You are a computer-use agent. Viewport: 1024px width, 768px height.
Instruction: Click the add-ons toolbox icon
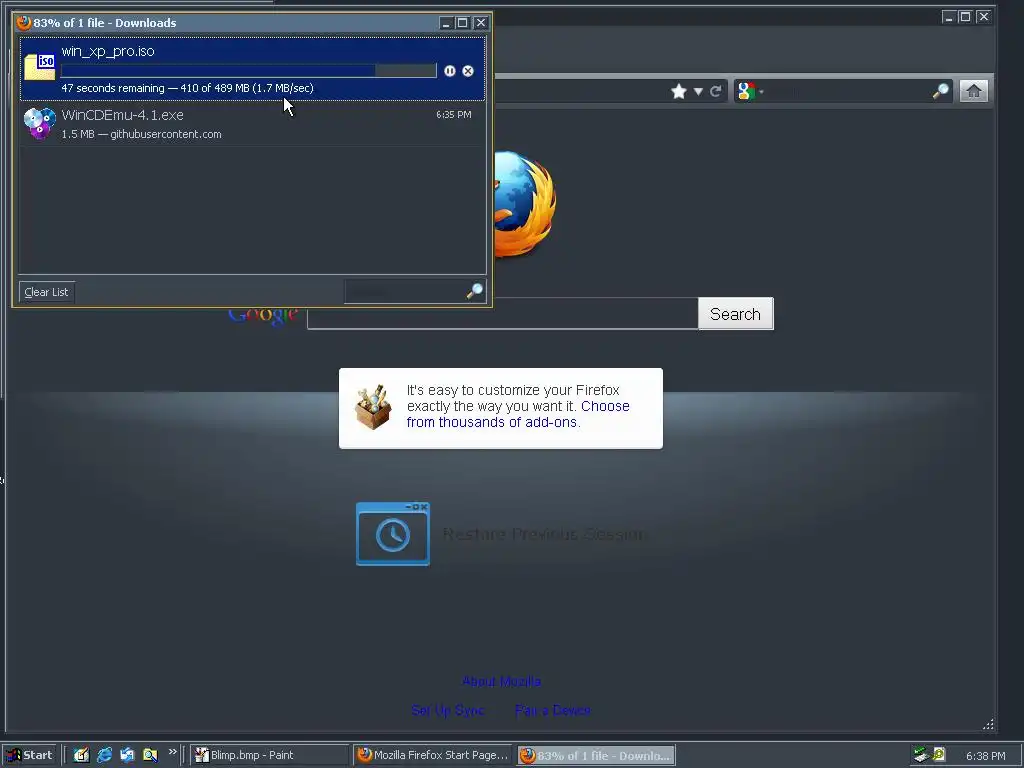point(373,408)
